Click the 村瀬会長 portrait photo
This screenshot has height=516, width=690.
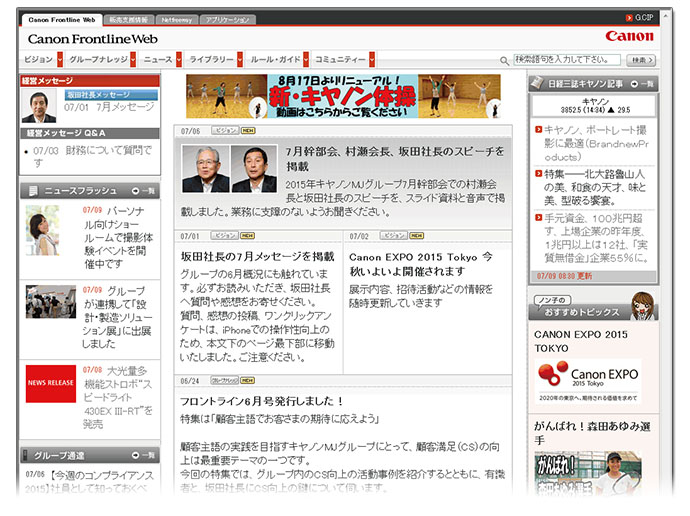pyautogui.click(x=206, y=169)
